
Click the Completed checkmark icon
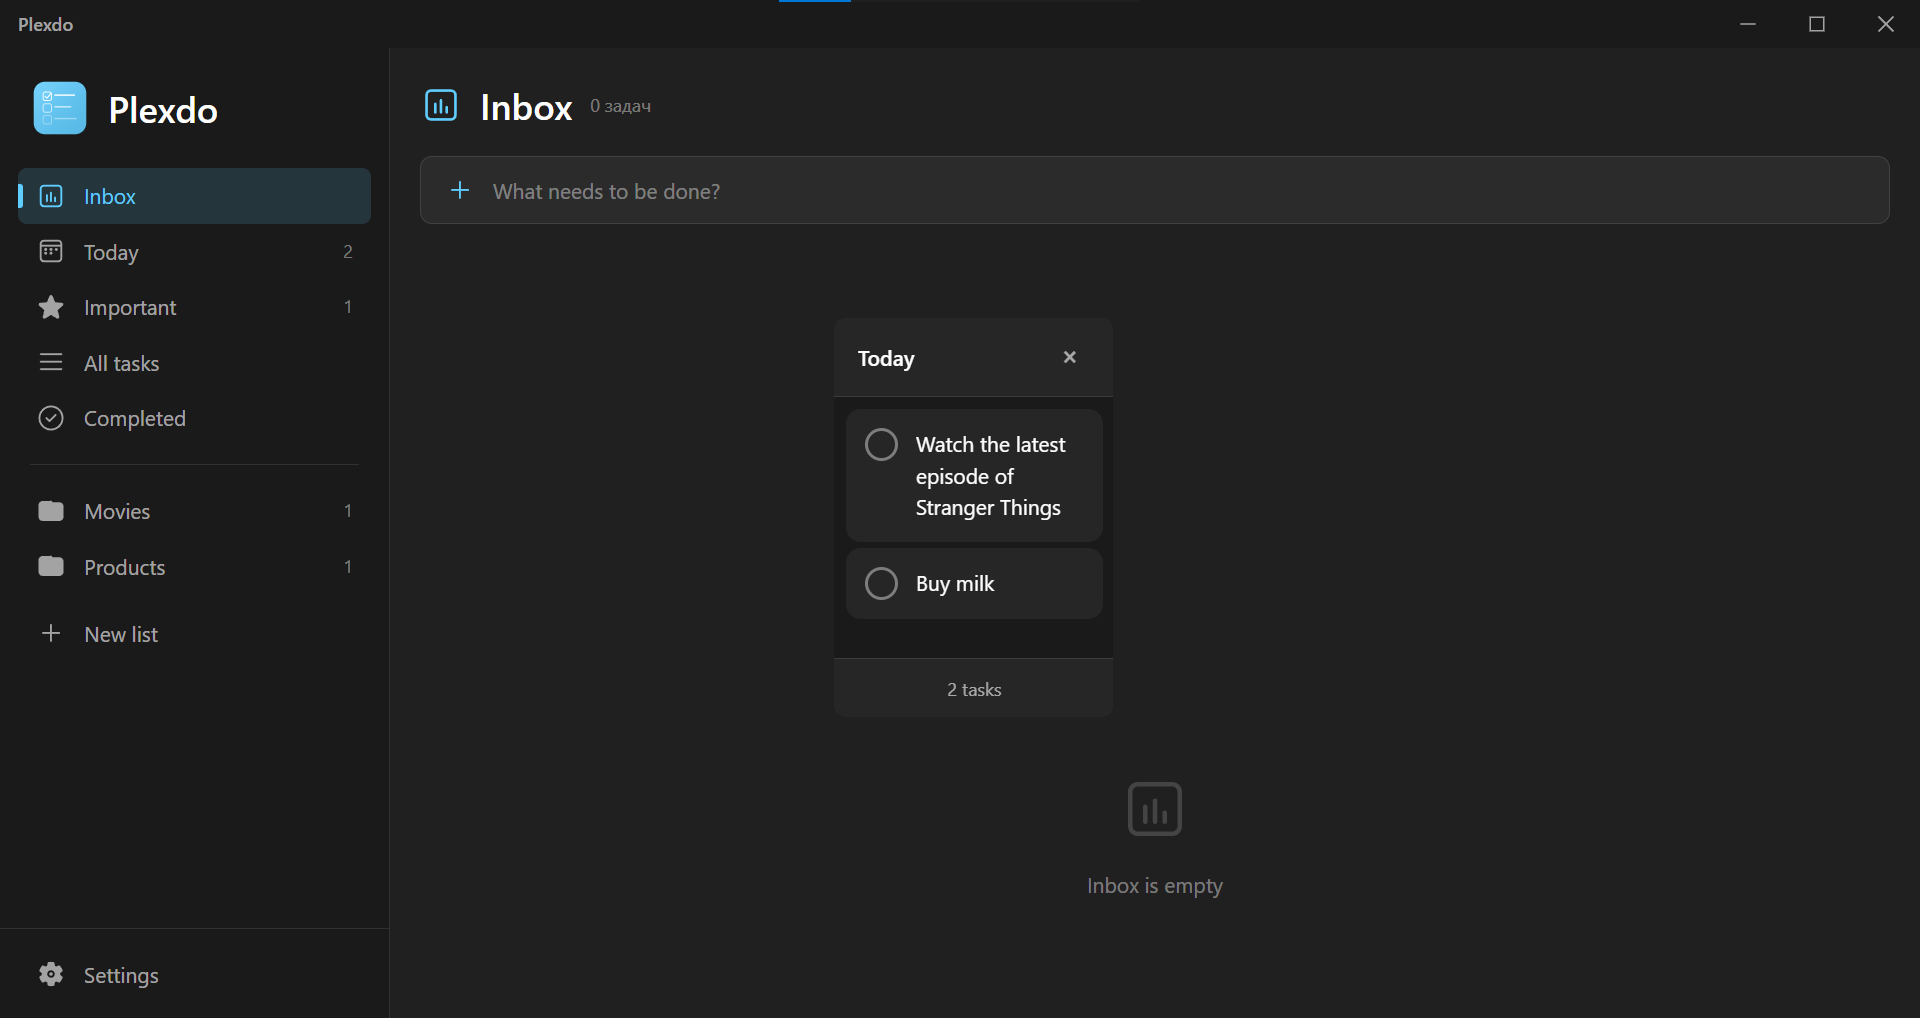point(50,418)
